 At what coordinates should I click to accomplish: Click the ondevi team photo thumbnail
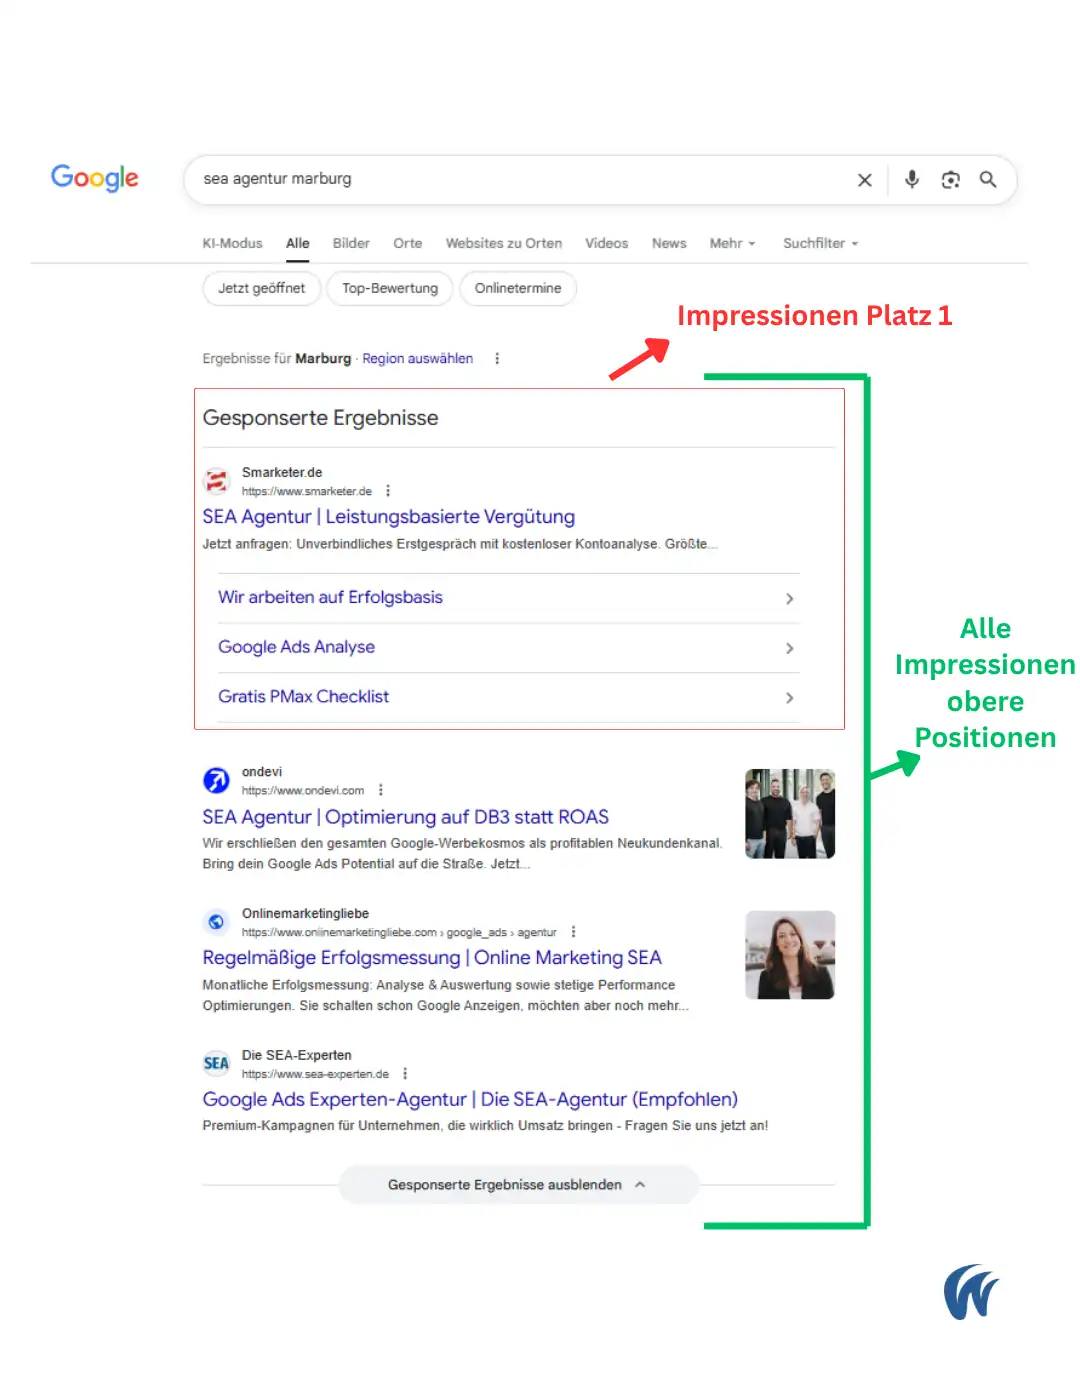click(x=790, y=813)
